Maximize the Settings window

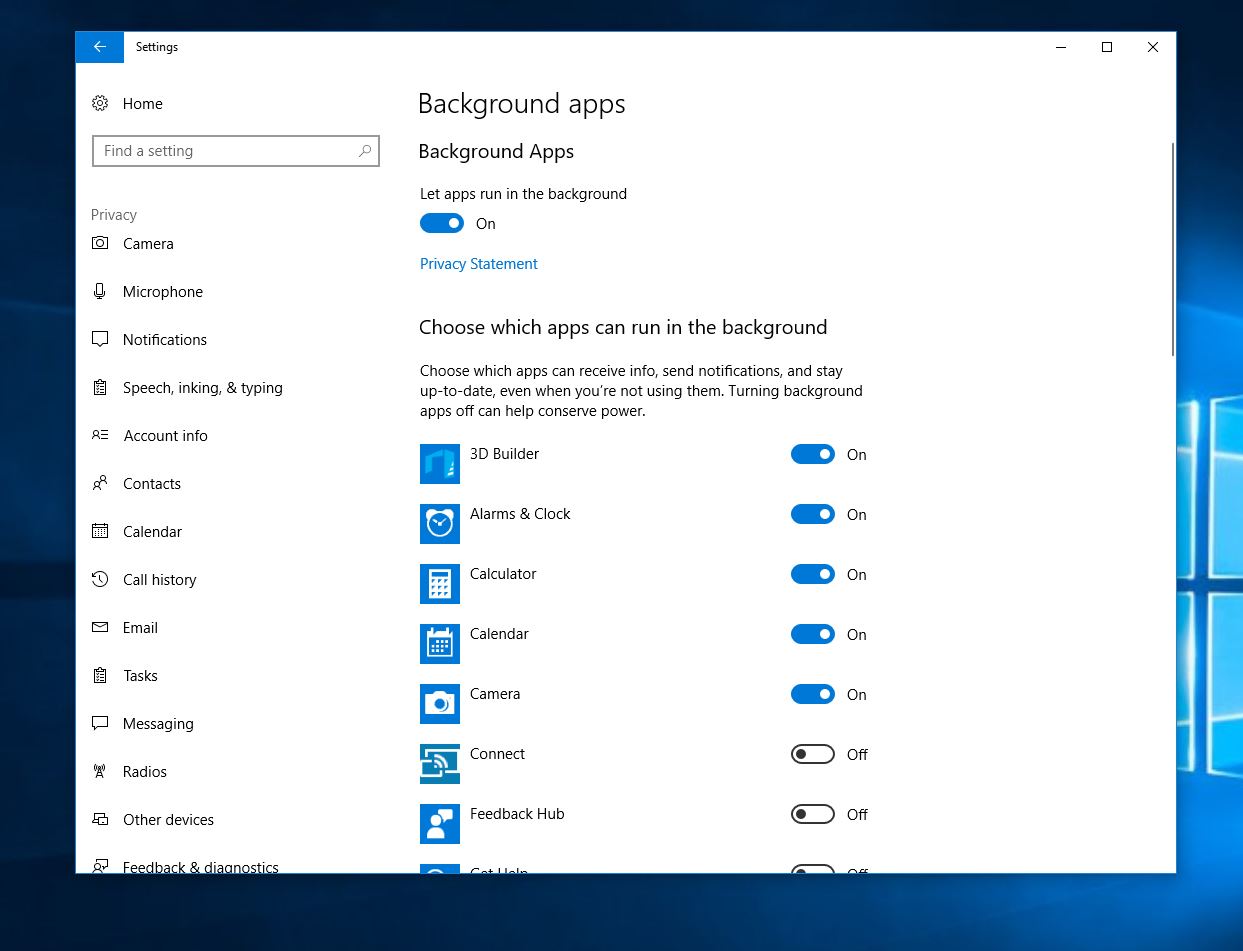point(1107,47)
